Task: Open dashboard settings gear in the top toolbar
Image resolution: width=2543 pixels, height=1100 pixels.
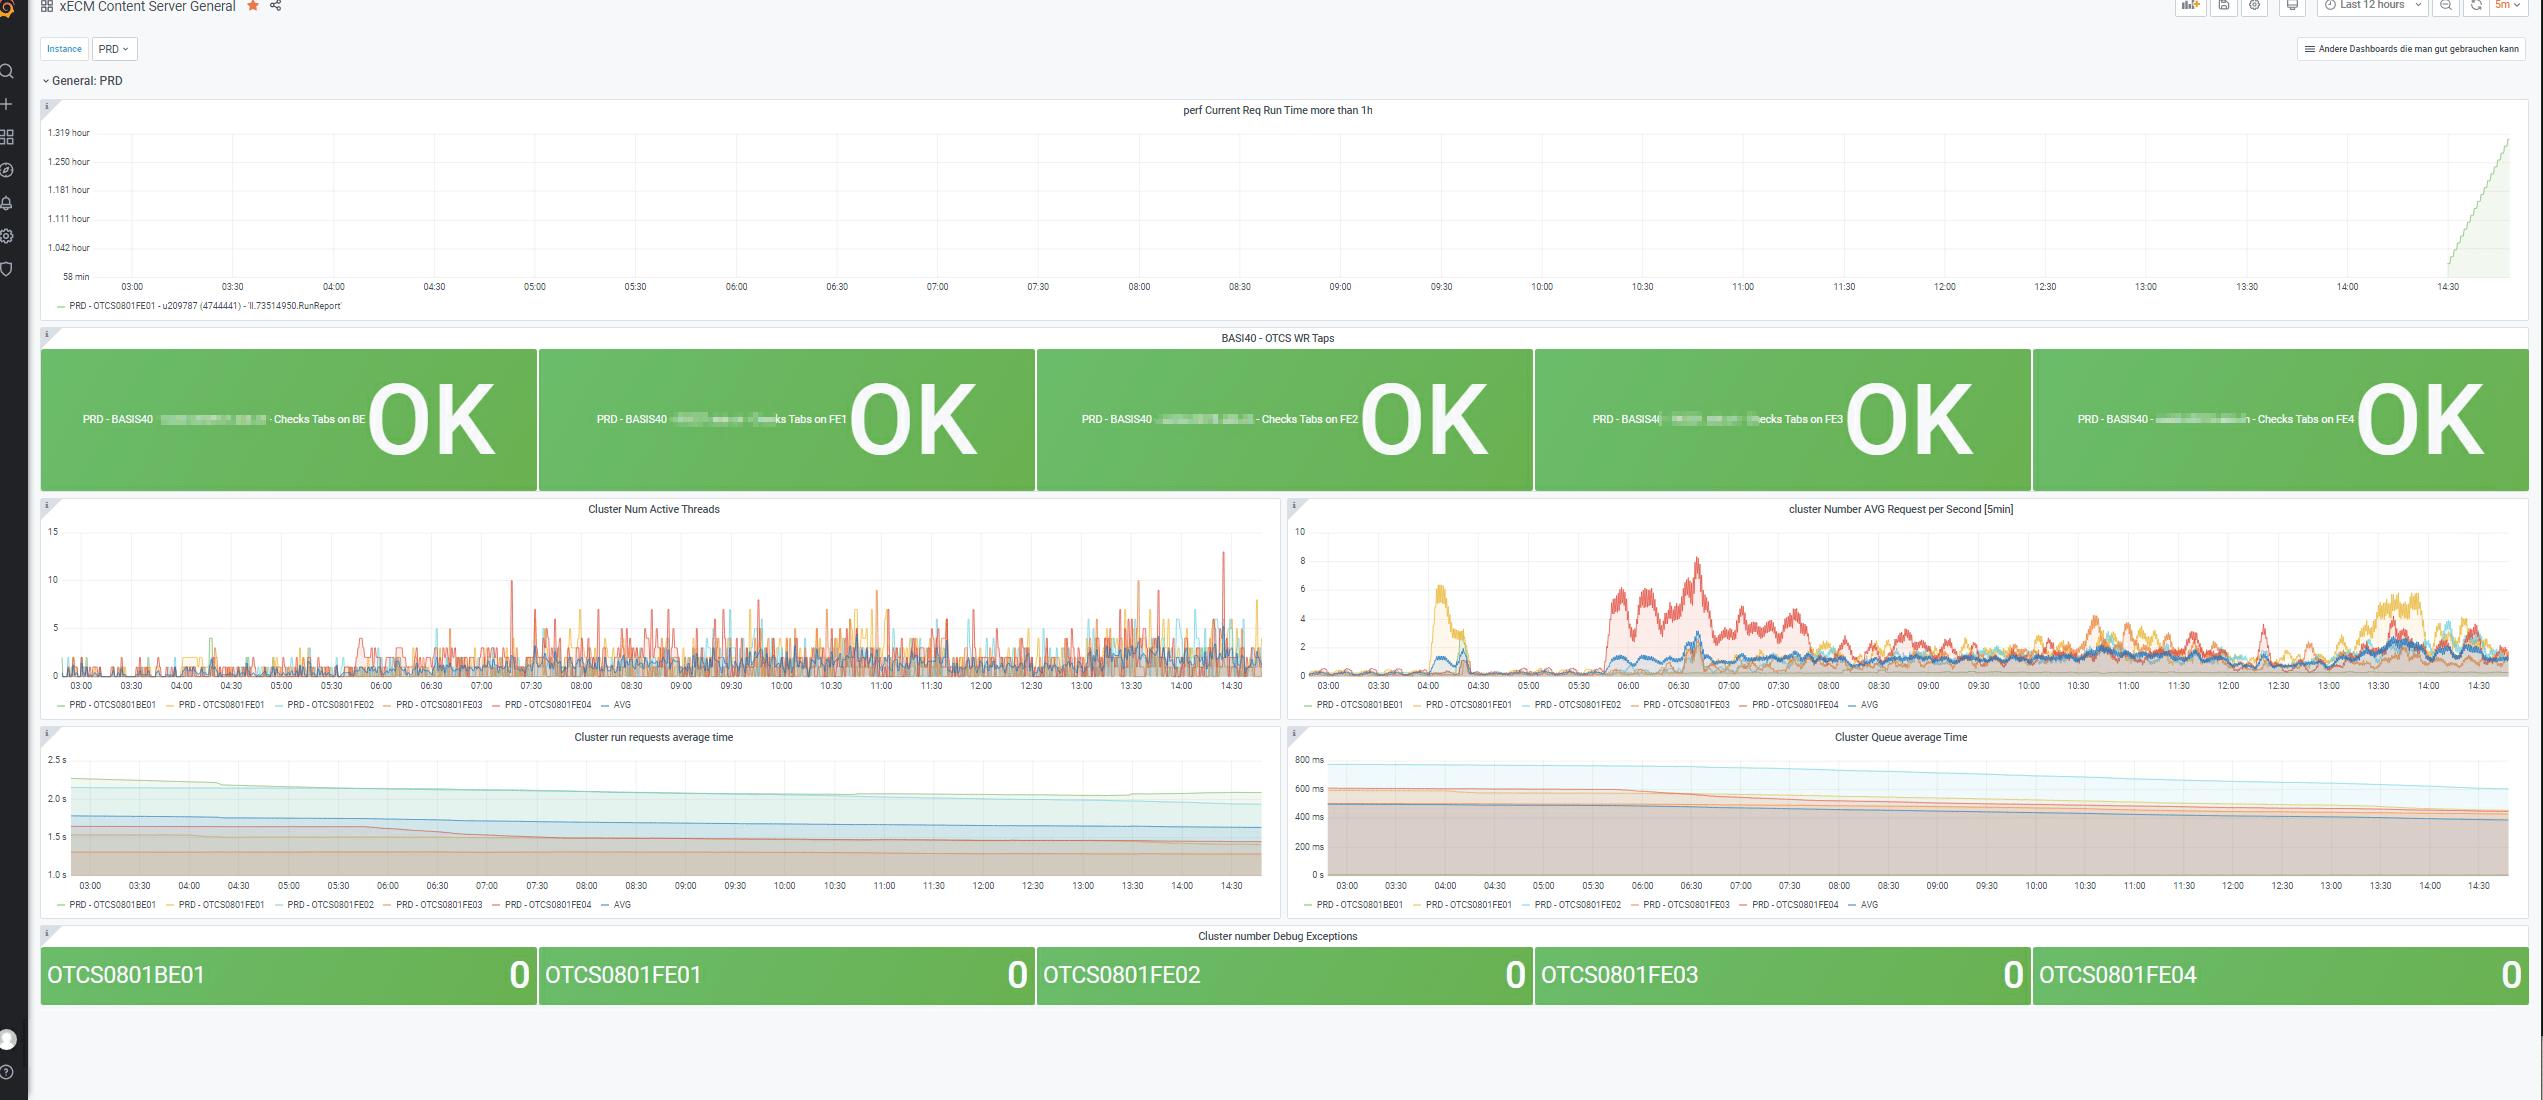Action: (x=2255, y=5)
